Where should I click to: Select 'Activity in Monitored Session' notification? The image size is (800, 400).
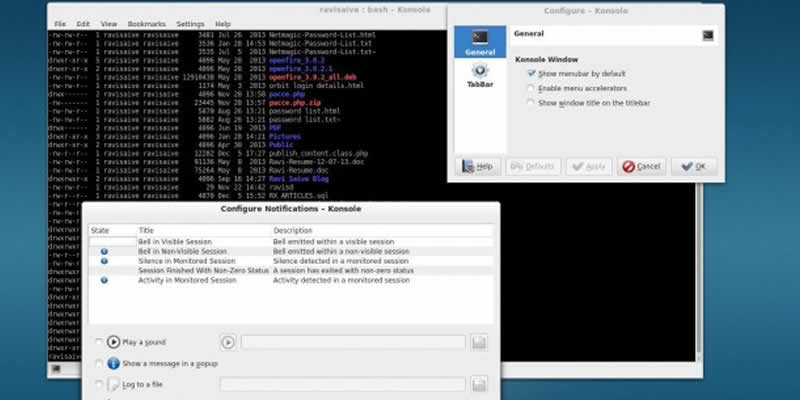click(x=291, y=280)
